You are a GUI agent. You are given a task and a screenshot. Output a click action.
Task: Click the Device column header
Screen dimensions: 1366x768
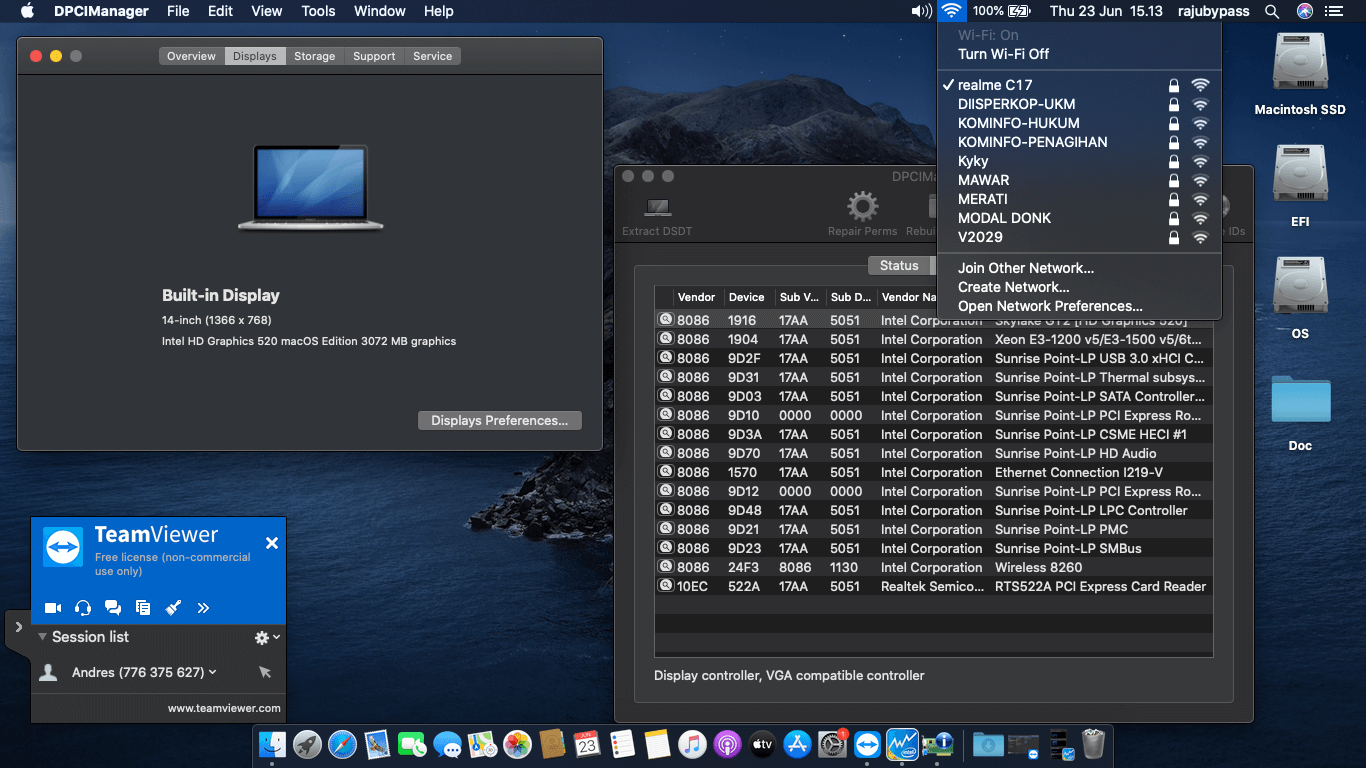point(746,297)
